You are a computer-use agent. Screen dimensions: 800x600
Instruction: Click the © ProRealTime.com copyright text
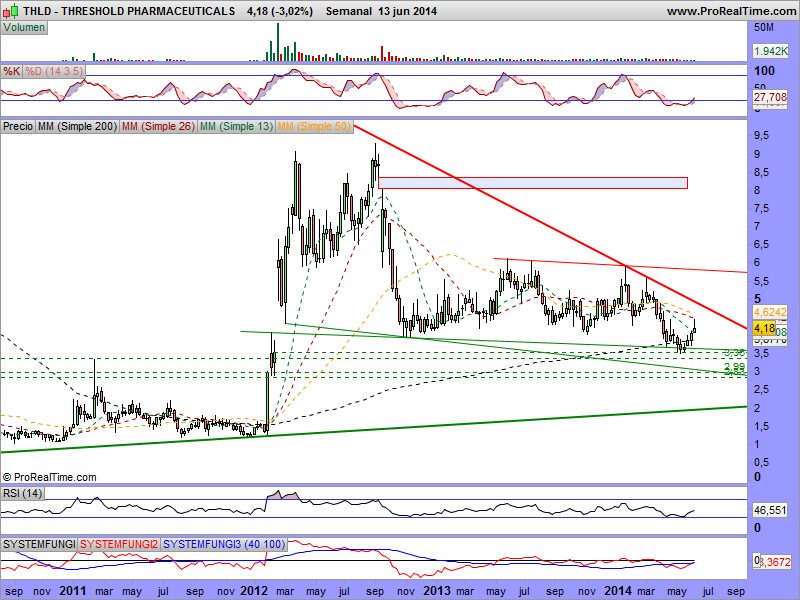(x=49, y=478)
